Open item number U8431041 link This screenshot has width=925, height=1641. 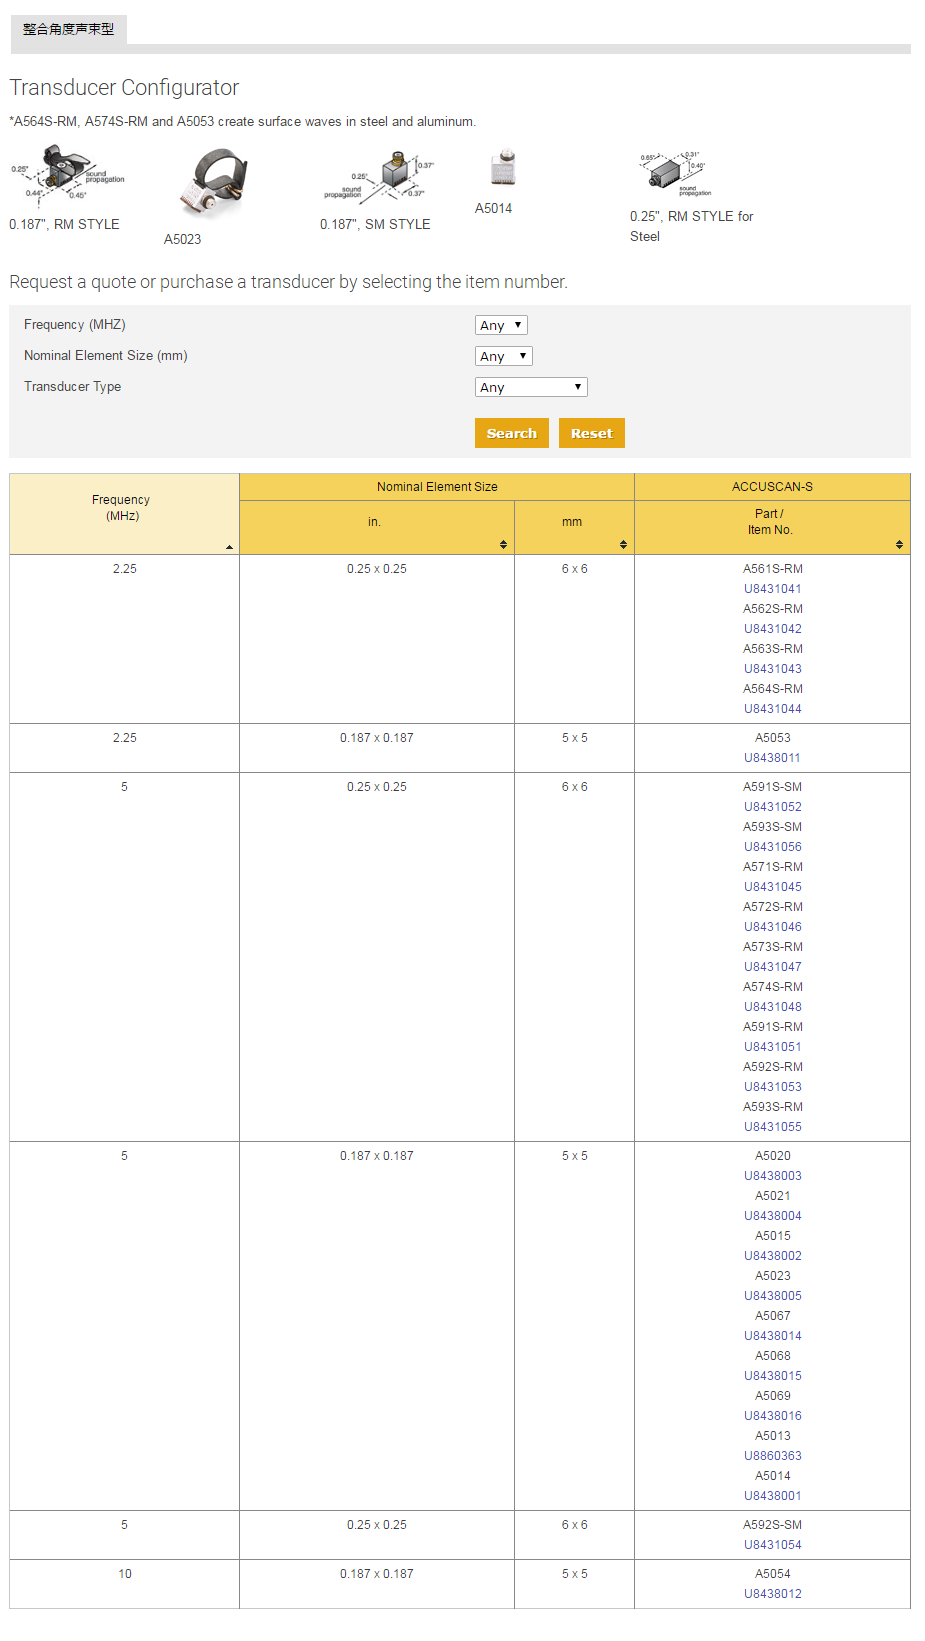tap(772, 589)
